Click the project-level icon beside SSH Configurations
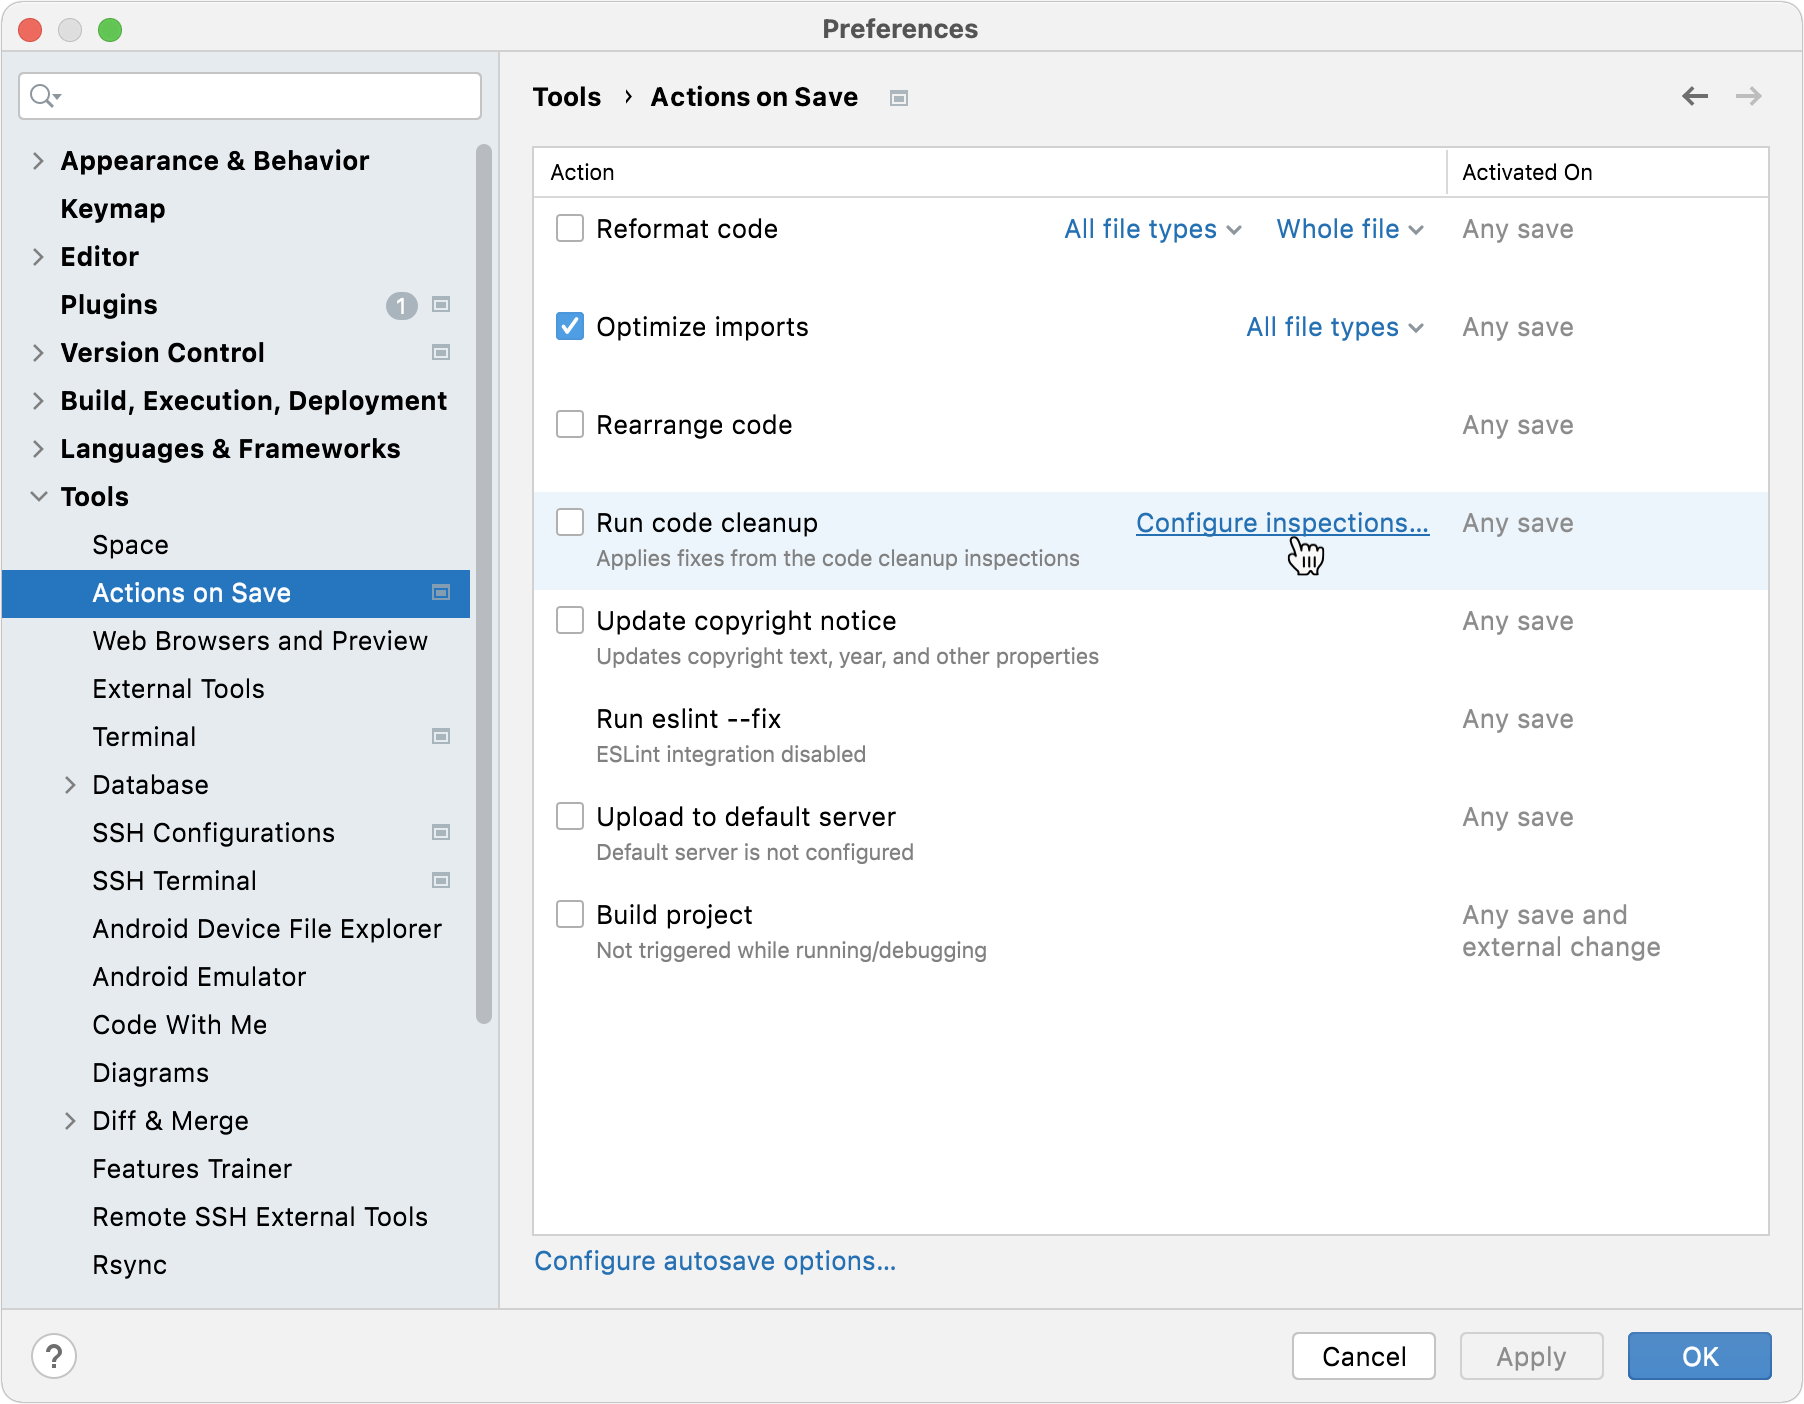Viewport: 1804px width, 1404px height. [x=440, y=832]
